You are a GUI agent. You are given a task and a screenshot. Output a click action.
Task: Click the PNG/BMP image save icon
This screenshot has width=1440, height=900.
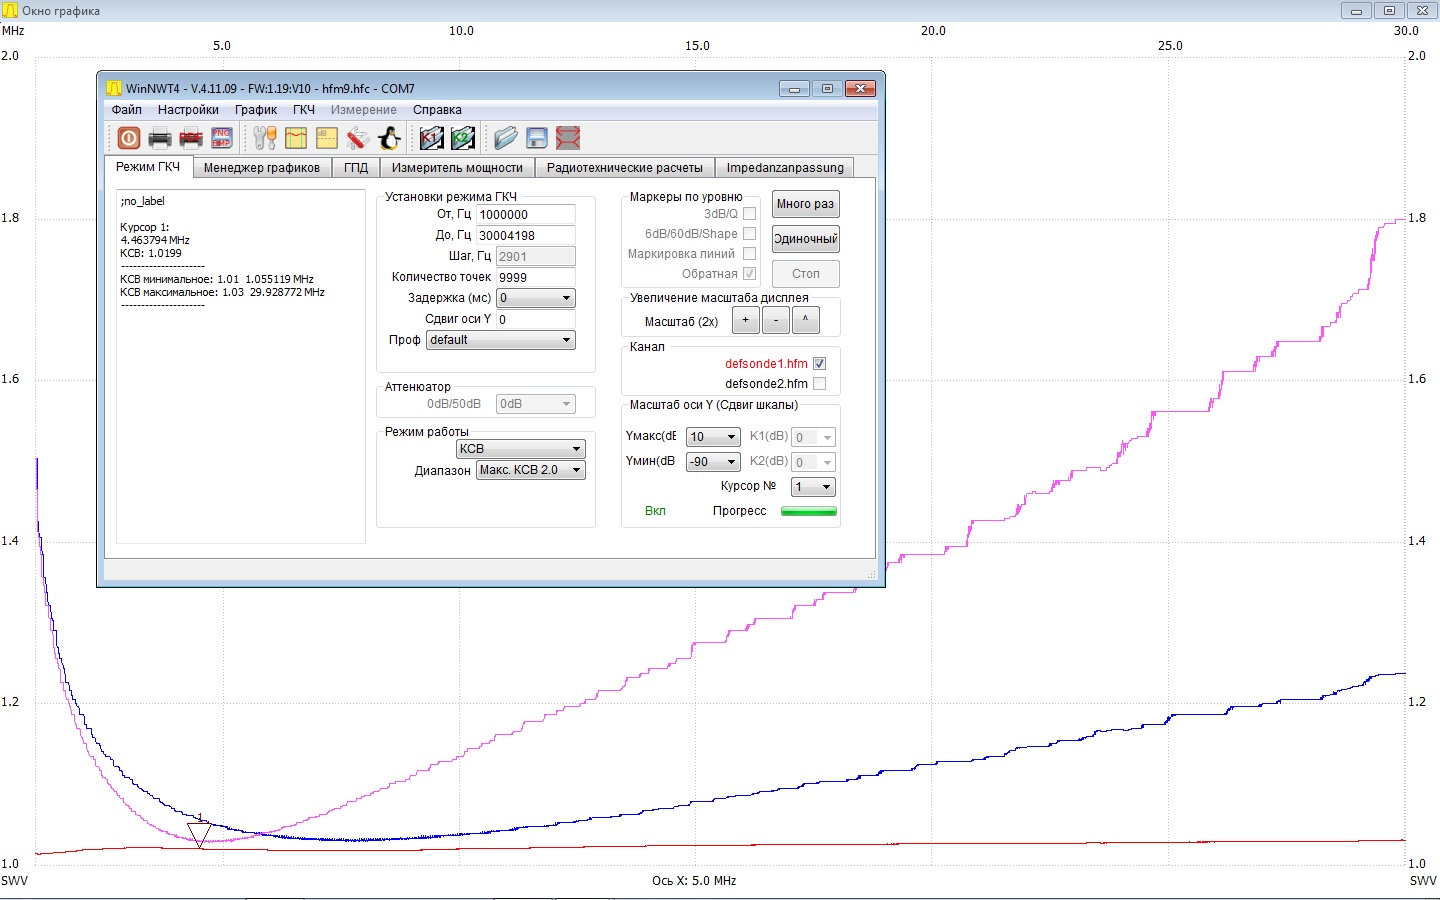click(222, 138)
